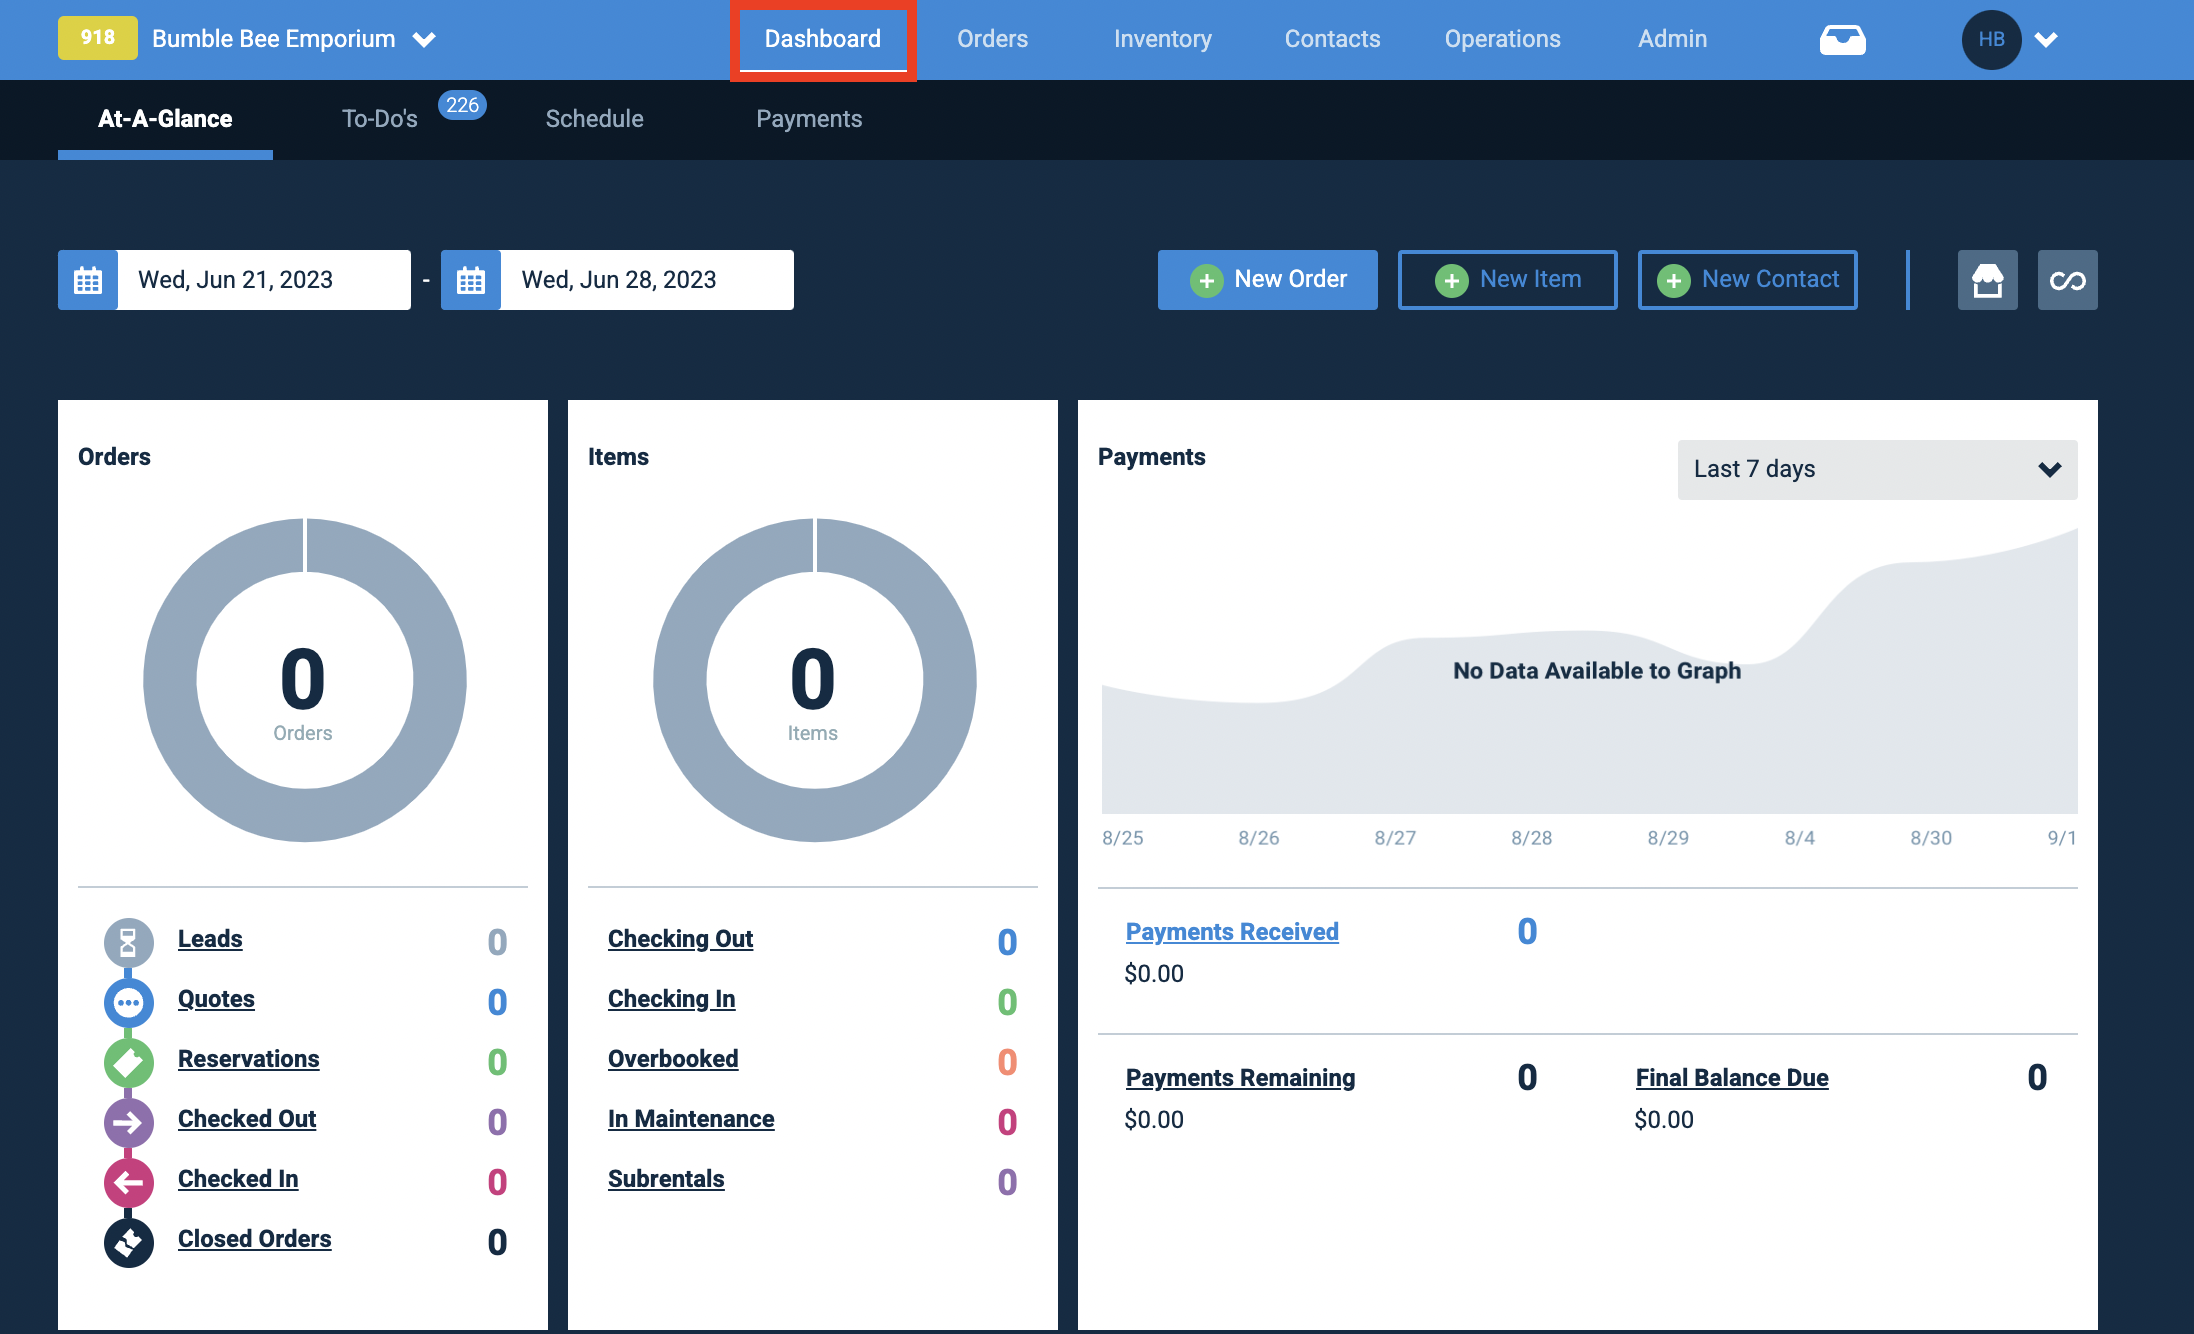Navigate to the Inventory menu

click(1162, 39)
